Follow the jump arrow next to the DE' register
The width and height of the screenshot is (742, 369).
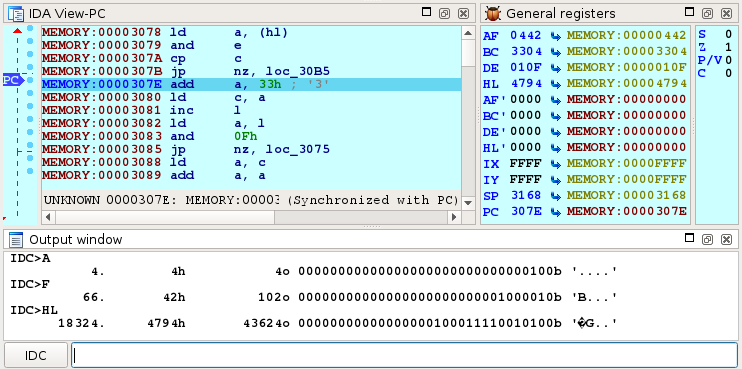[x=556, y=132]
